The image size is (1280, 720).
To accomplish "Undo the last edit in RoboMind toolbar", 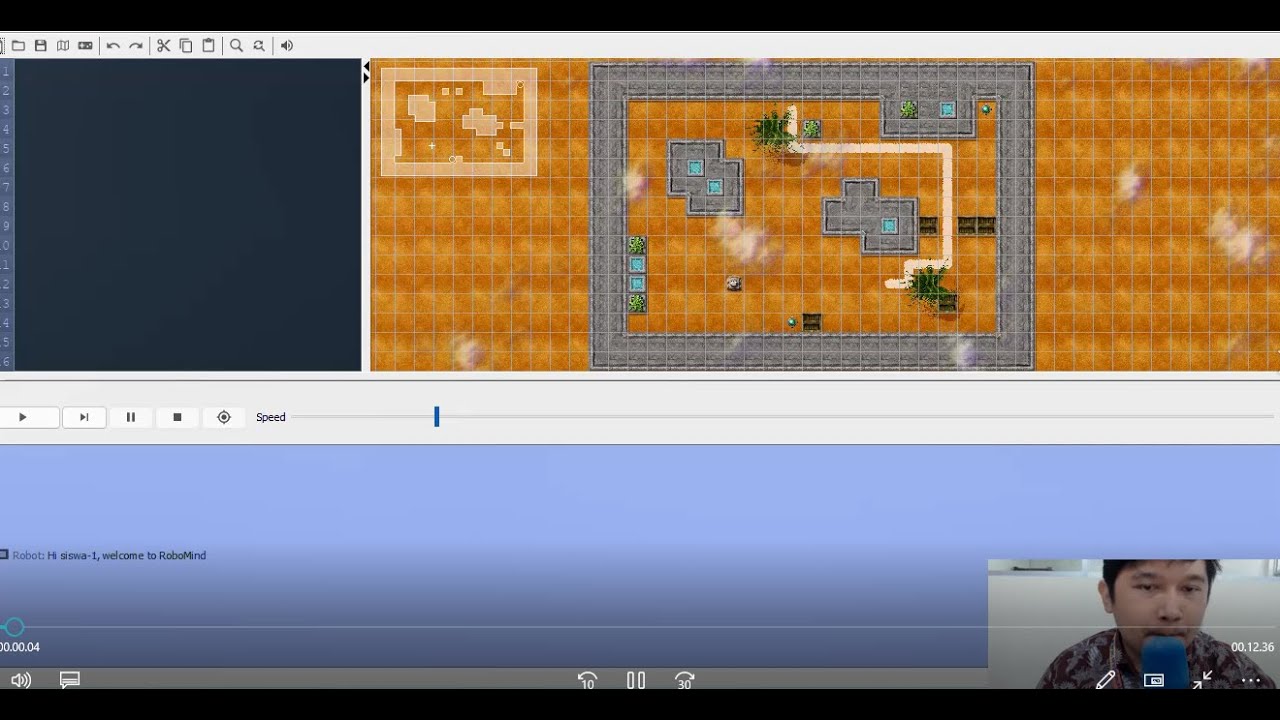I will (113, 46).
